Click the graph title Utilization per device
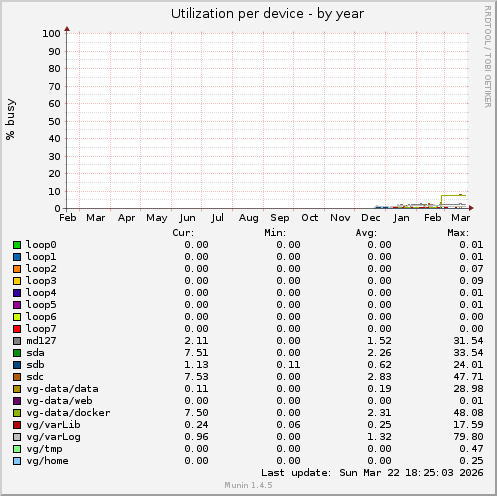This screenshot has height=496, width=497. point(267,14)
